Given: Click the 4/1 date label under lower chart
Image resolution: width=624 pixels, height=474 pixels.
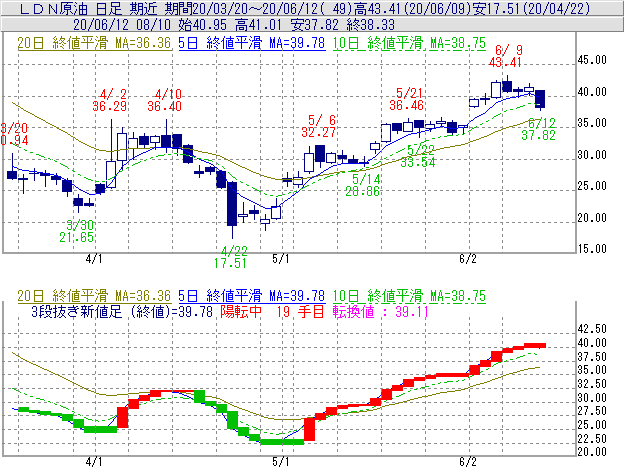Looking at the screenshot, I should coord(94,462).
